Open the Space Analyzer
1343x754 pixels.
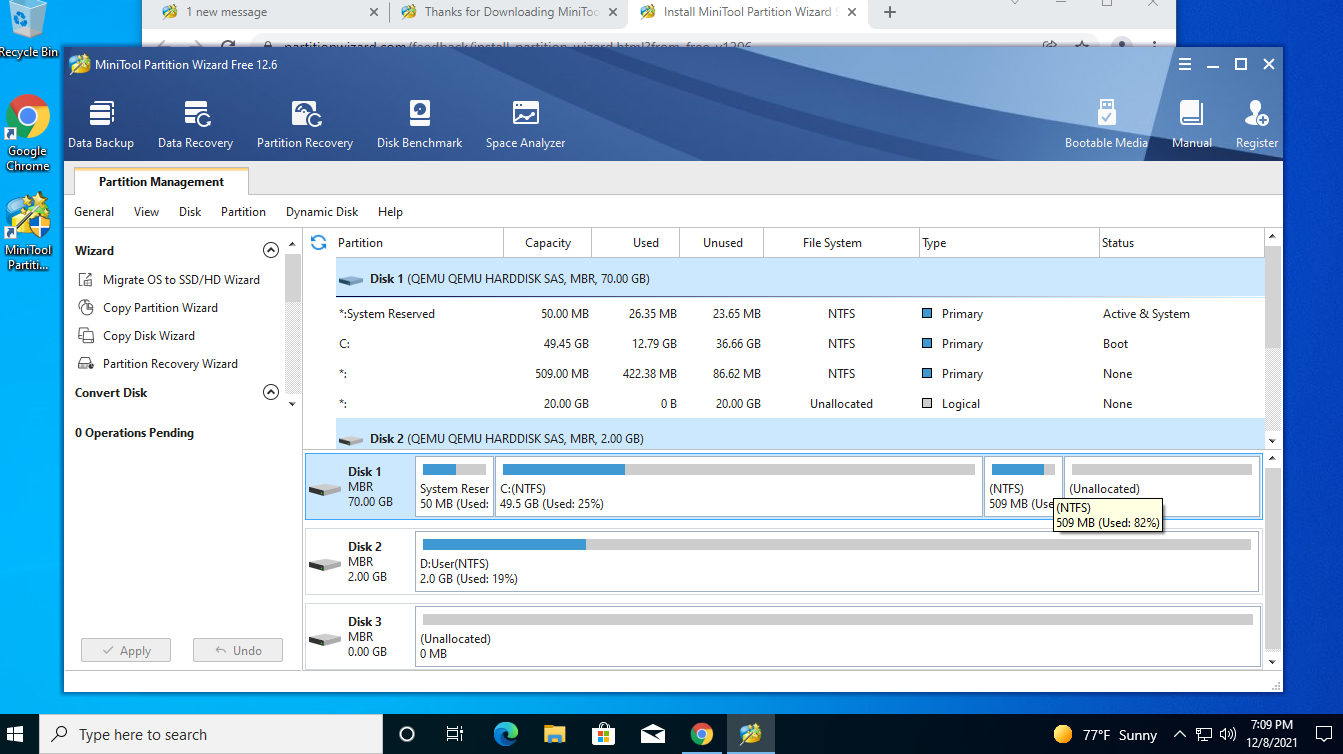click(x=525, y=125)
